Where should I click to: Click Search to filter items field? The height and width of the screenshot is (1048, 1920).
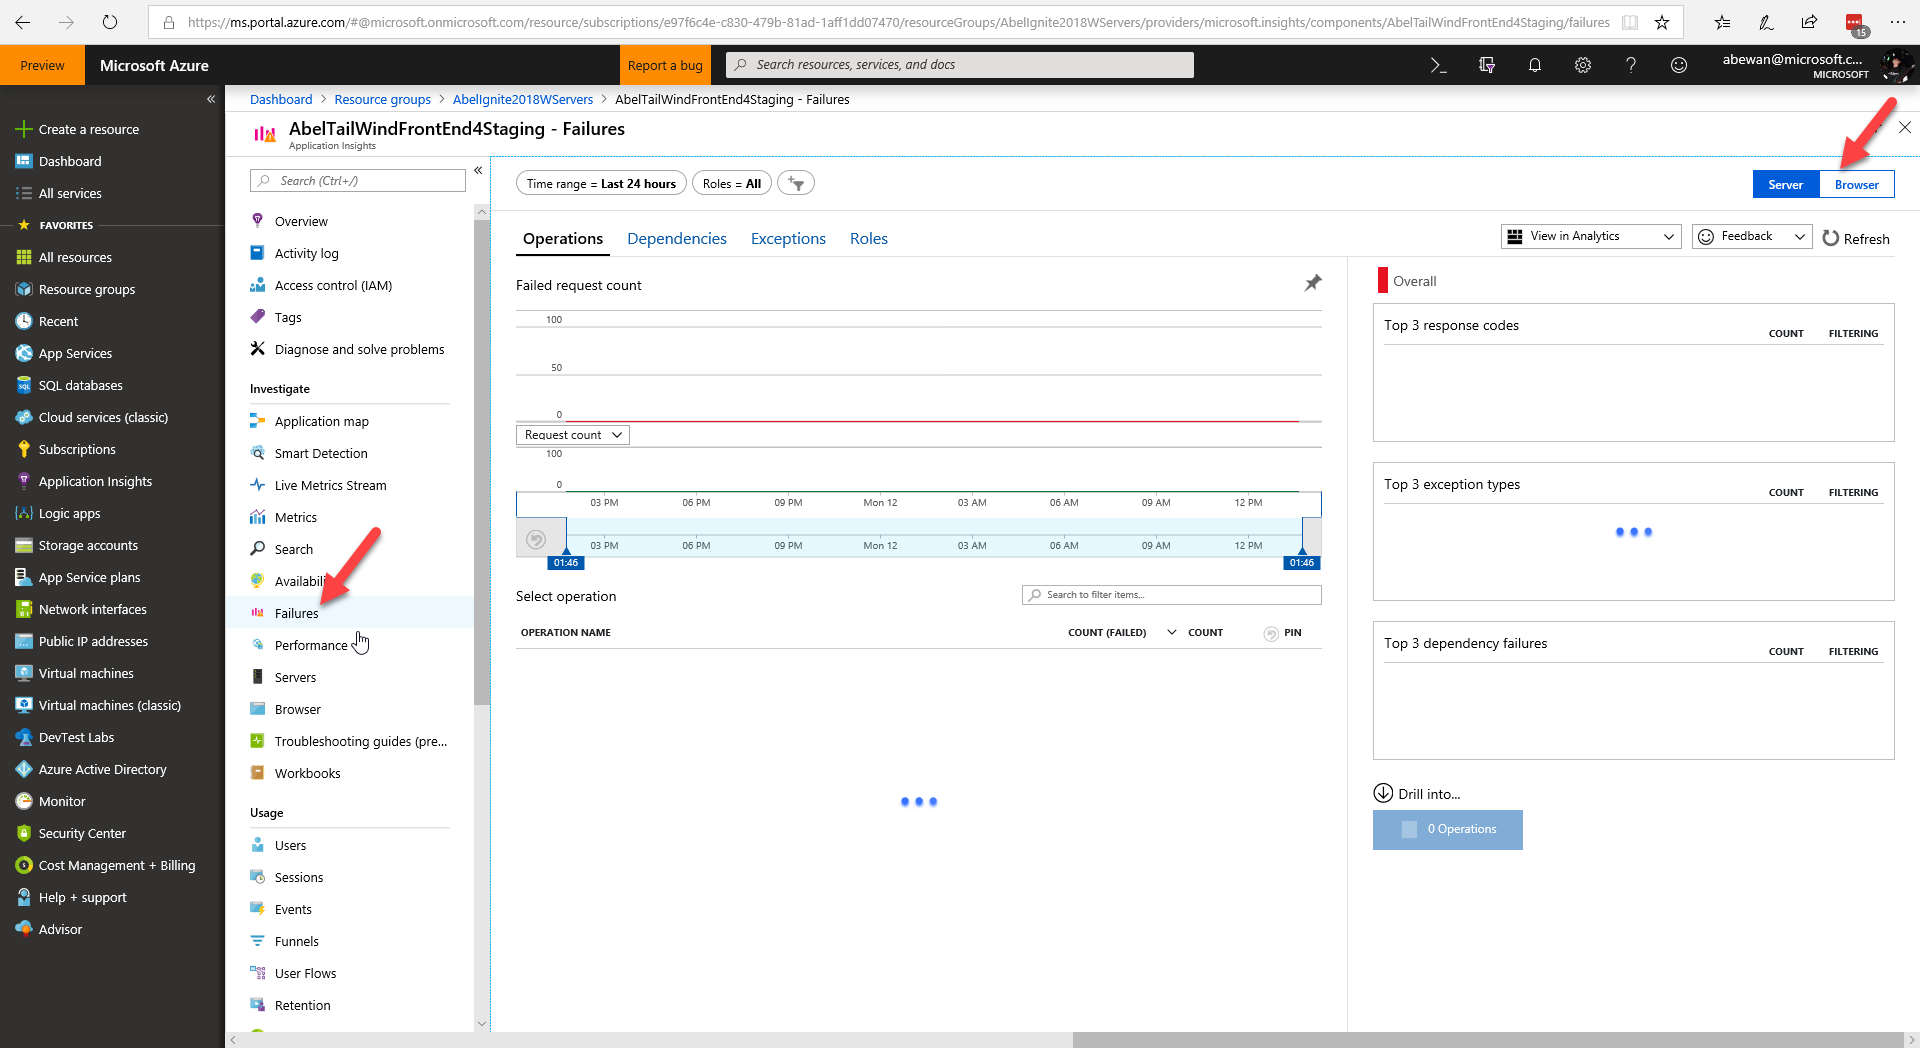point(1172,595)
